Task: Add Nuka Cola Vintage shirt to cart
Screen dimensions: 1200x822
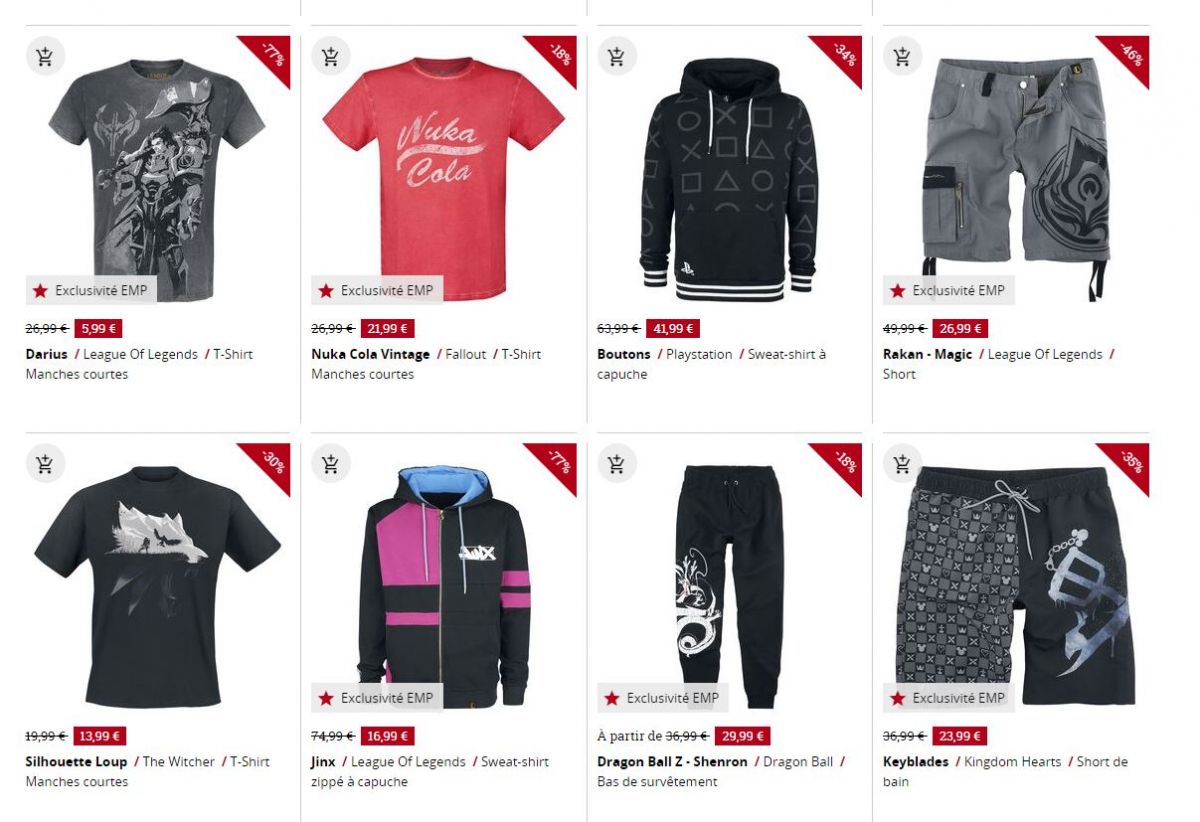Action: coord(330,56)
